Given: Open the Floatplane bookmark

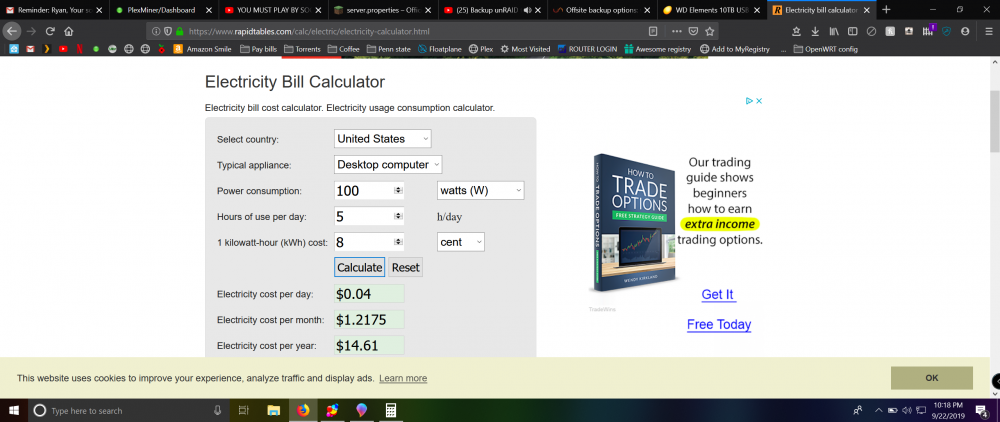Looking at the screenshot, I should click(x=440, y=48).
